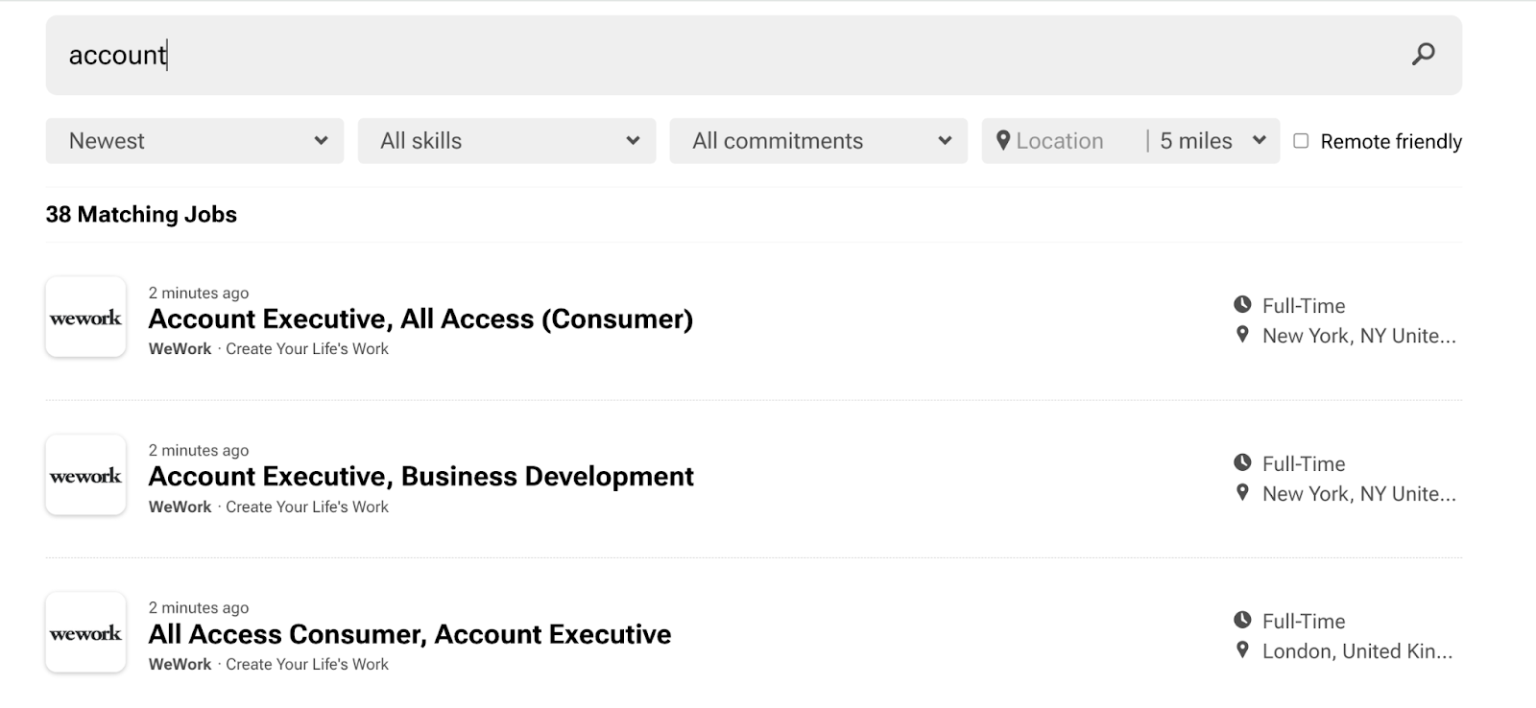Screen dimensions: 1536x708
Task: Click the pin icon beside London, United Kin...
Action: [1240, 651]
